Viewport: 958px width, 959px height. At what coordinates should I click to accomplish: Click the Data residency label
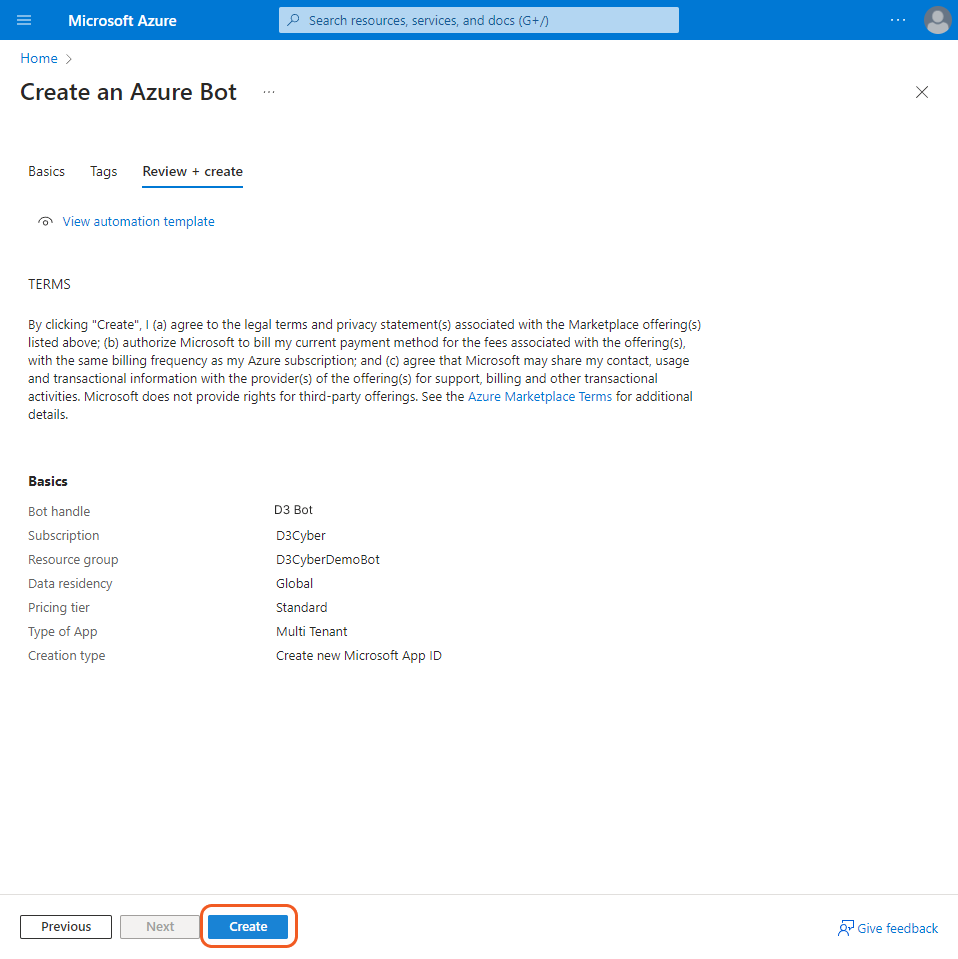pos(70,583)
